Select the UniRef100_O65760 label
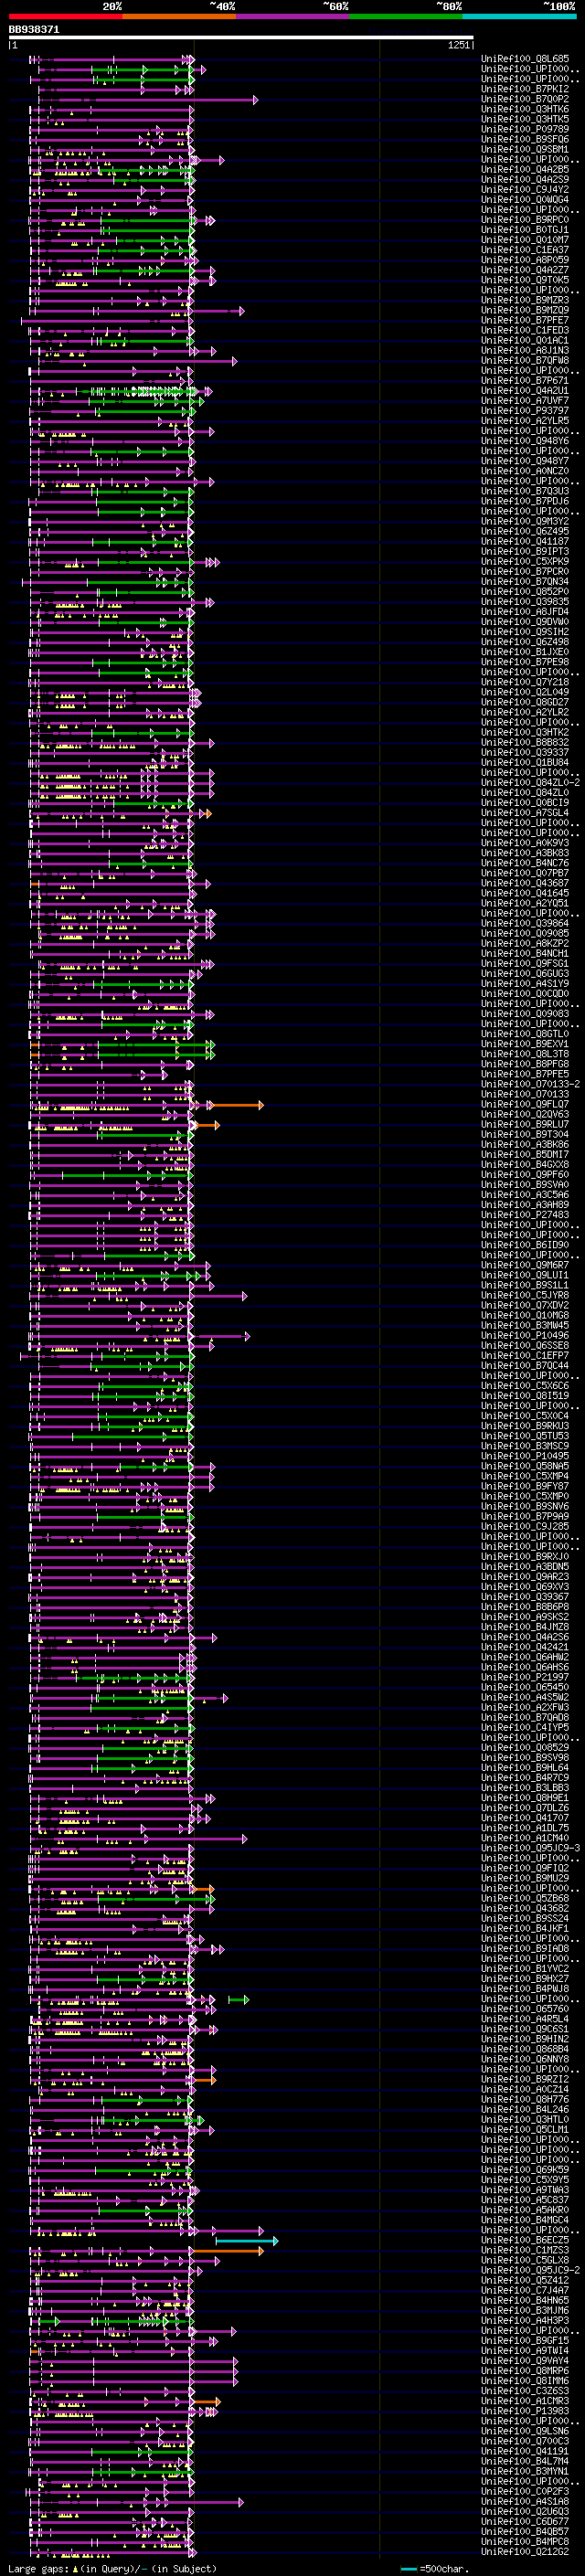 (525, 2008)
